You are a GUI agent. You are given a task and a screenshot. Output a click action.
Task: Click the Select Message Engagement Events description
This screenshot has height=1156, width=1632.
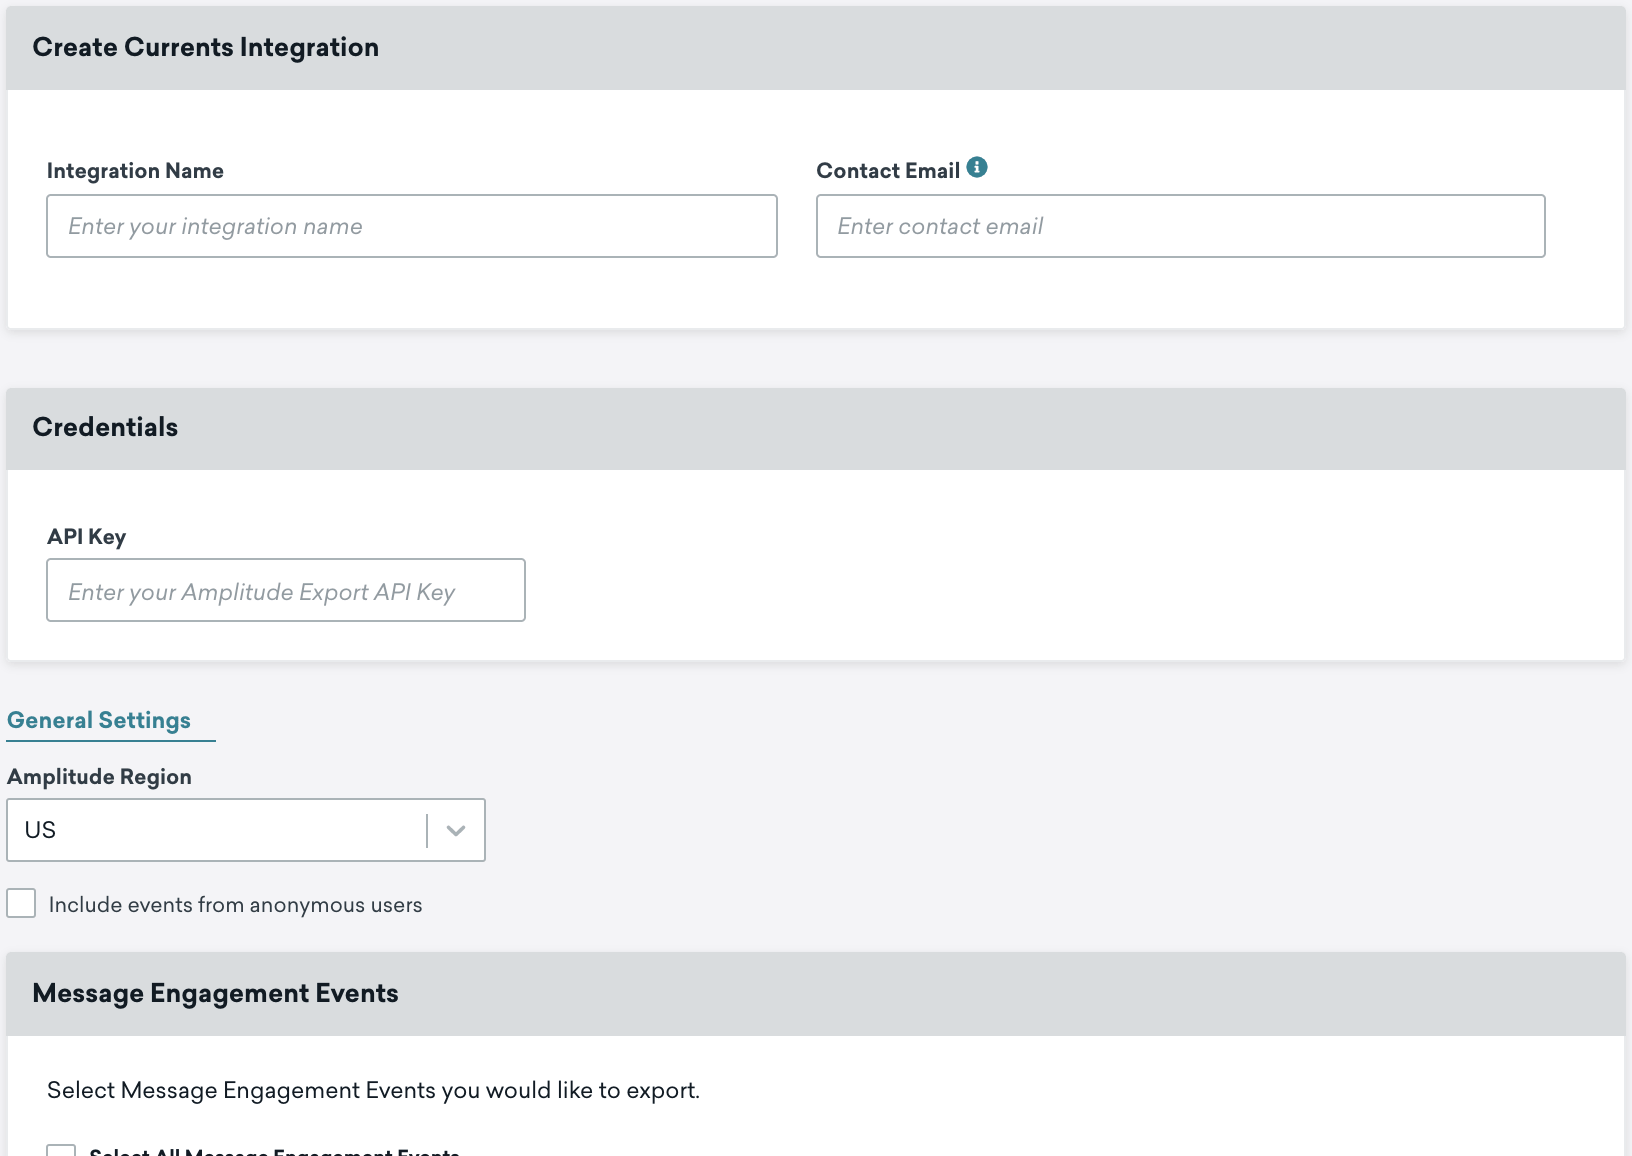pyautogui.click(x=373, y=1090)
